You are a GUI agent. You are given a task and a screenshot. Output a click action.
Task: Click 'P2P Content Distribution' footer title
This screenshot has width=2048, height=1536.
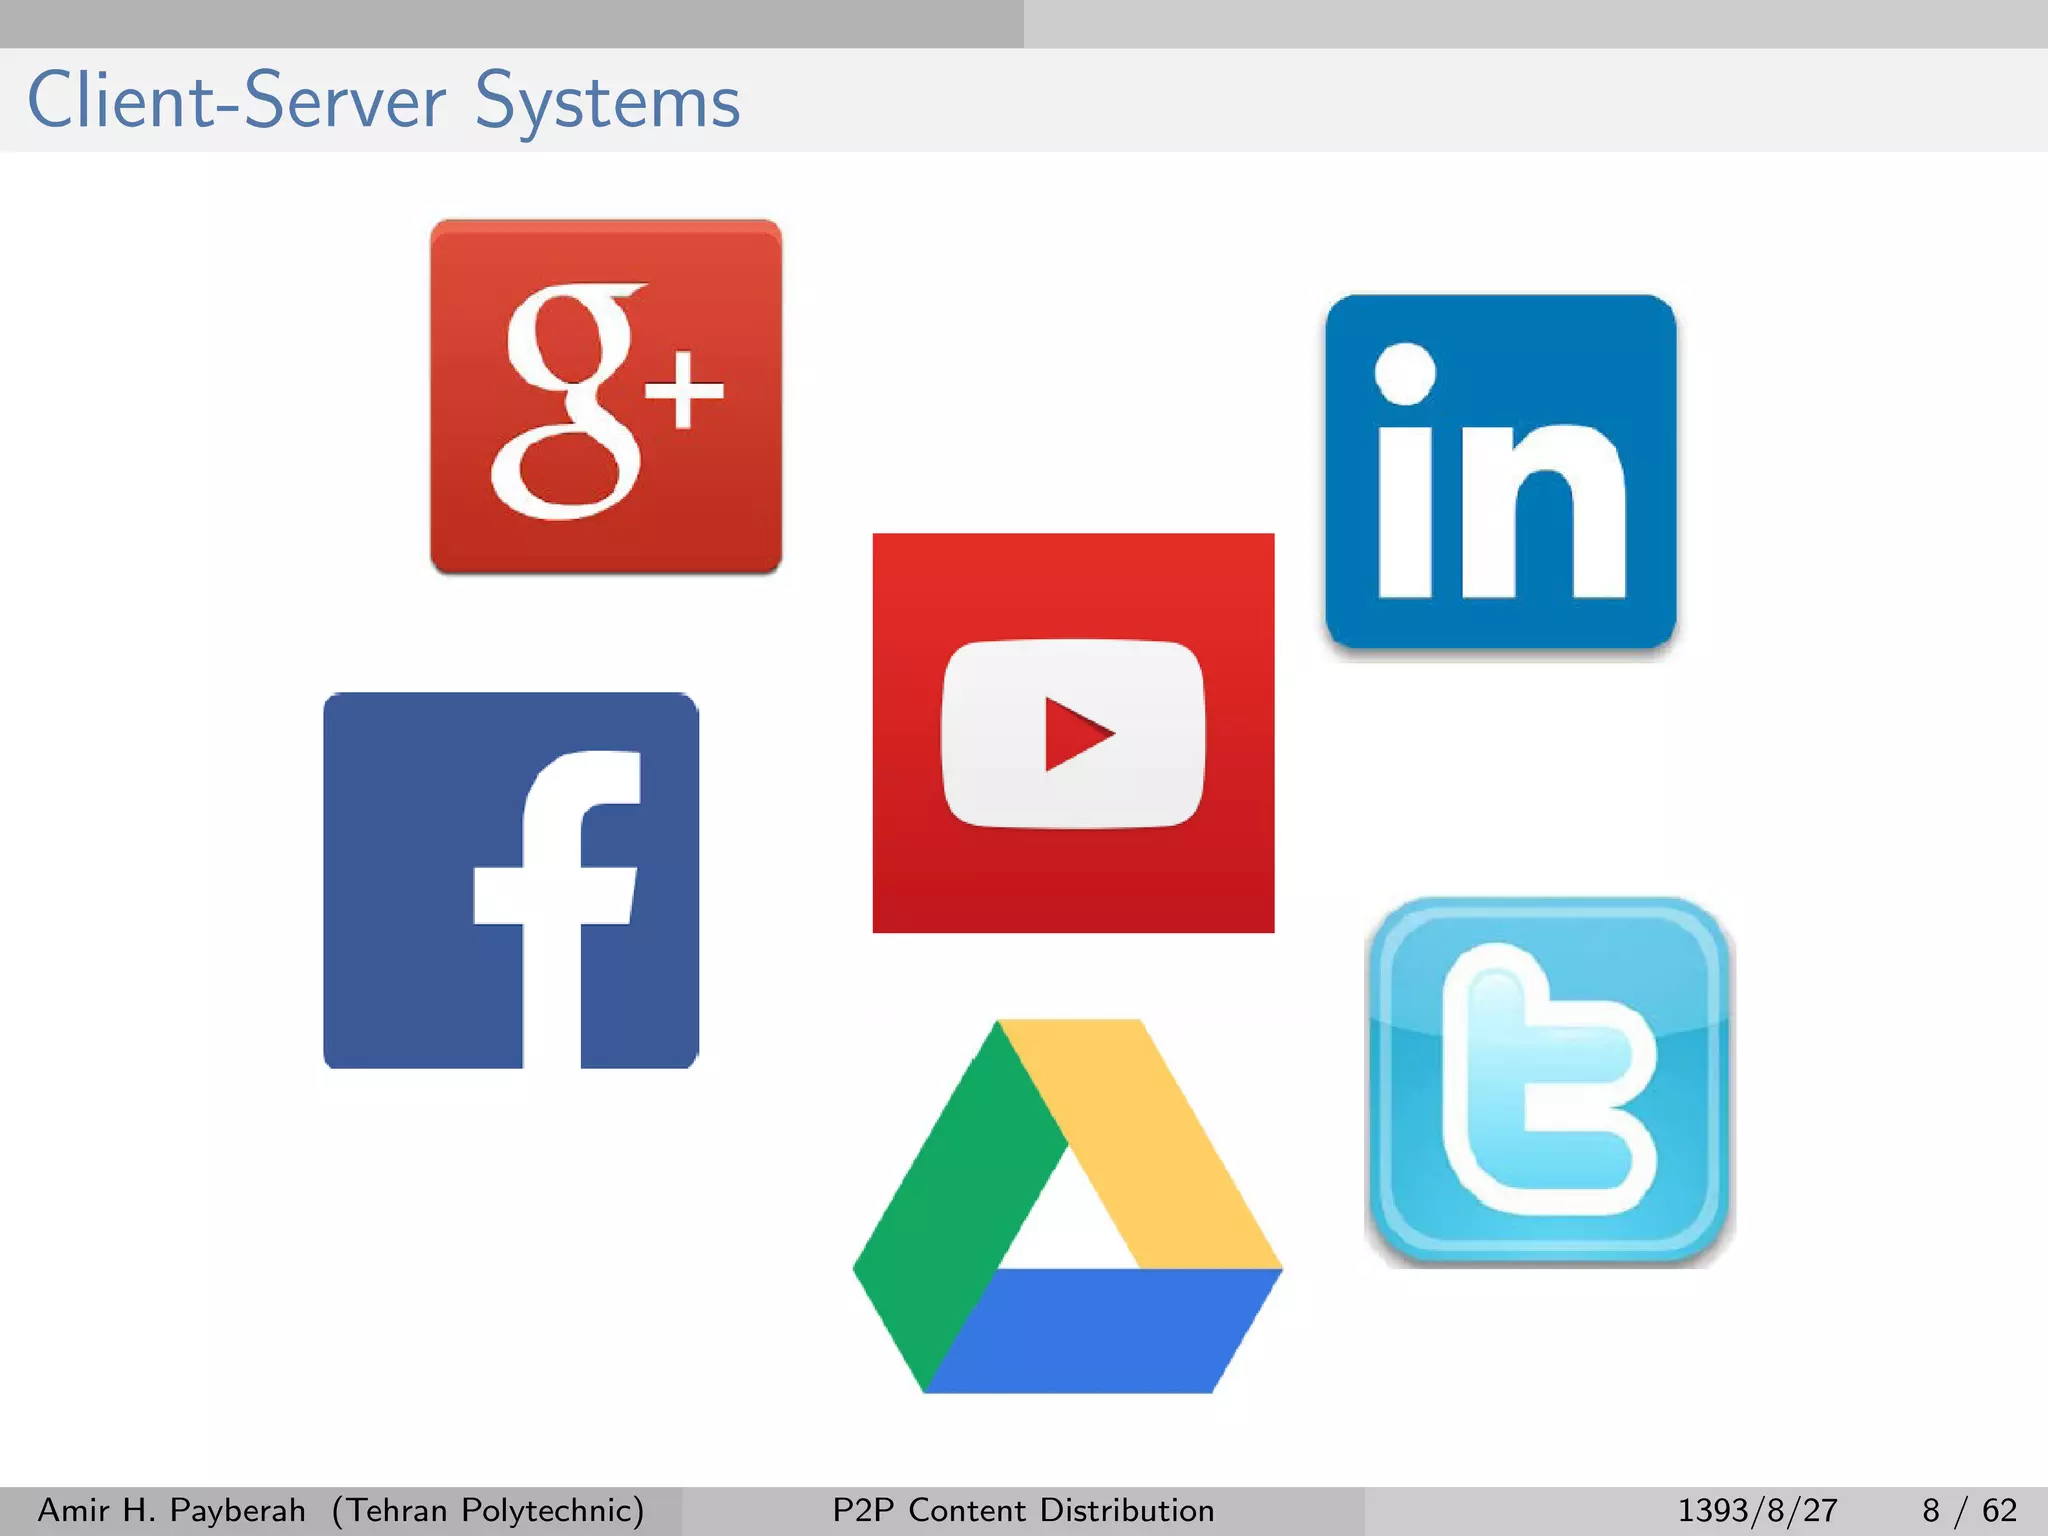pyautogui.click(x=1023, y=1510)
